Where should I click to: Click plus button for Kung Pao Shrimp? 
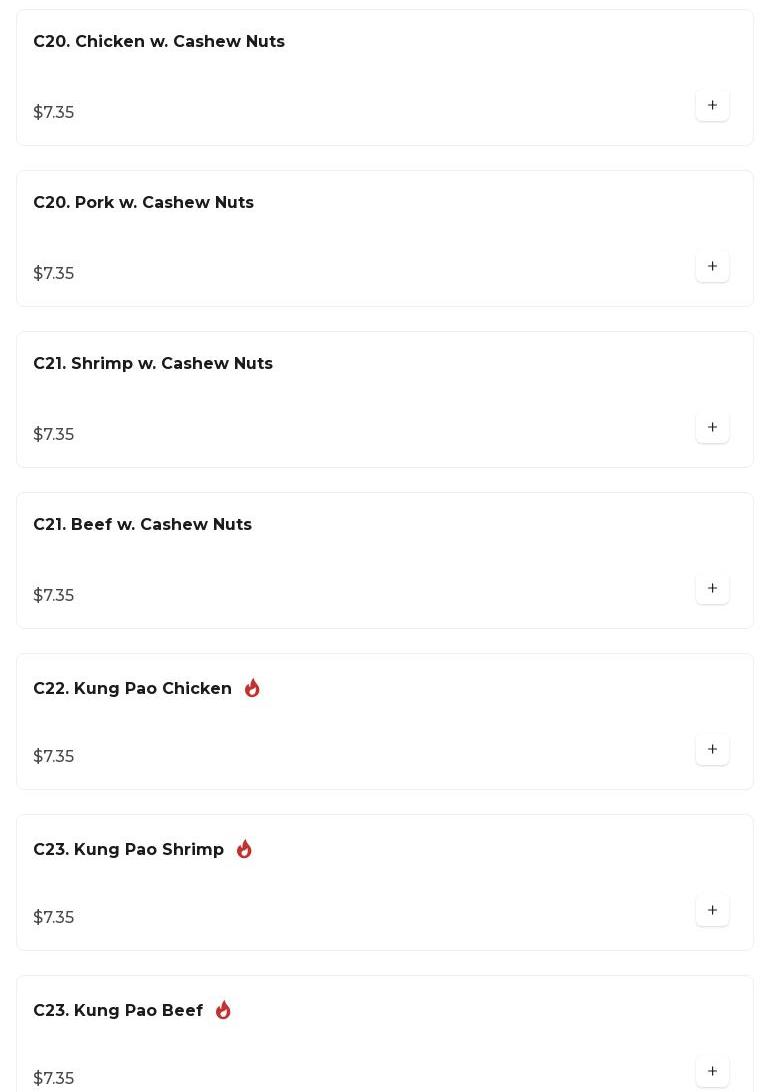click(712, 910)
